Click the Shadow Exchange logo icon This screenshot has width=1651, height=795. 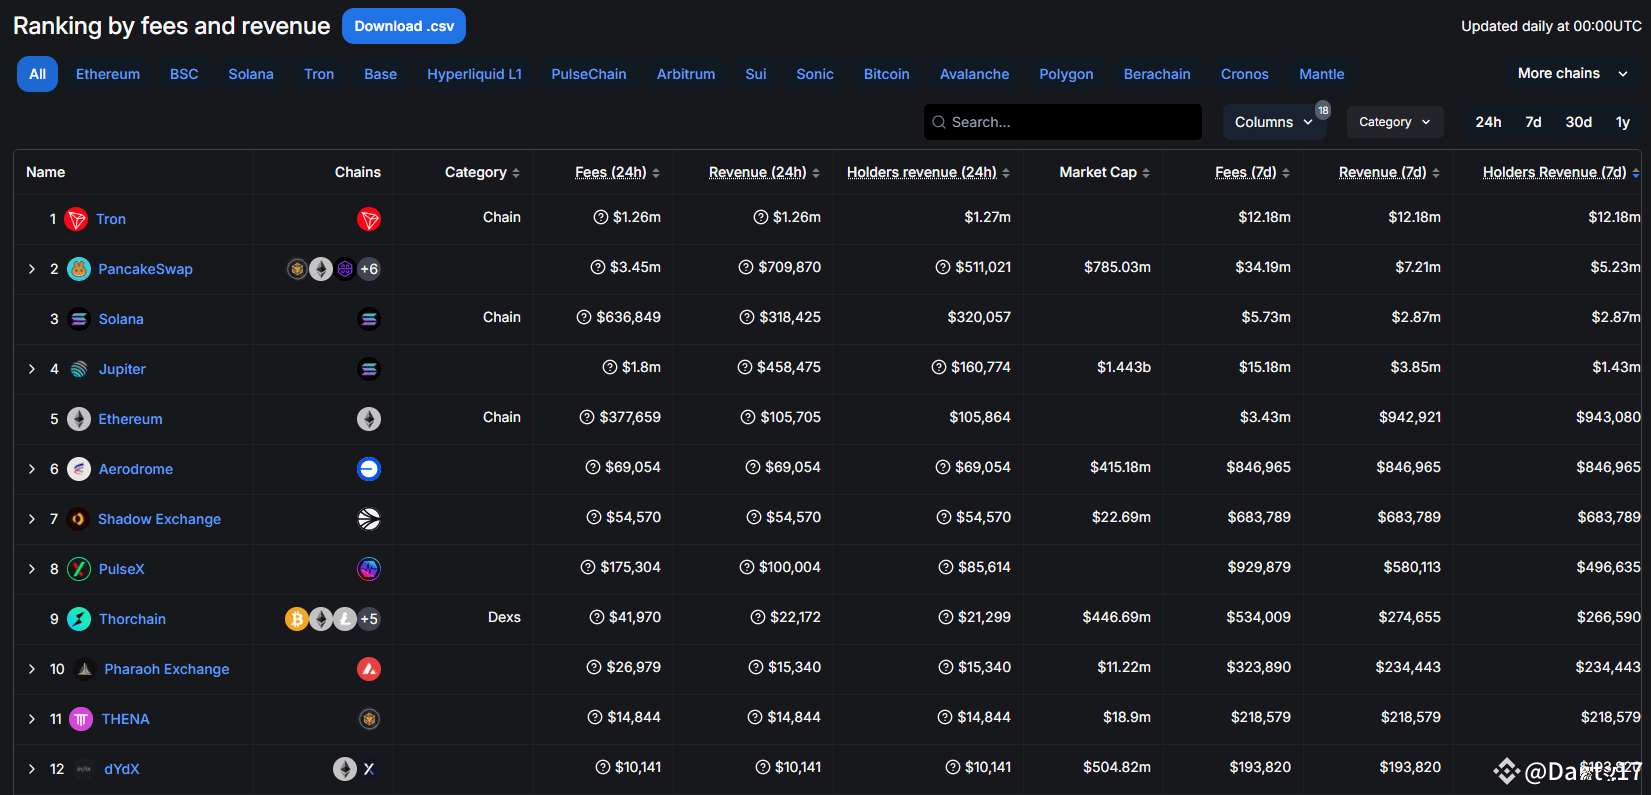pyautogui.click(x=78, y=519)
